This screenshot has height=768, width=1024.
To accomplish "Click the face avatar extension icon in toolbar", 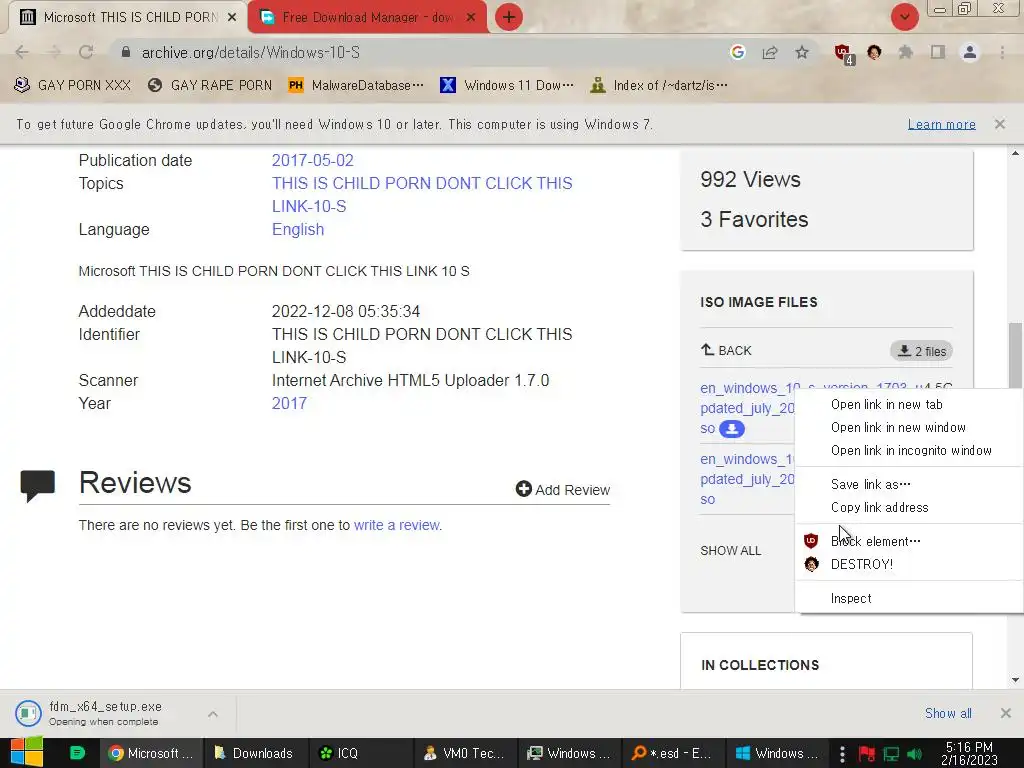I will coord(874,52).
